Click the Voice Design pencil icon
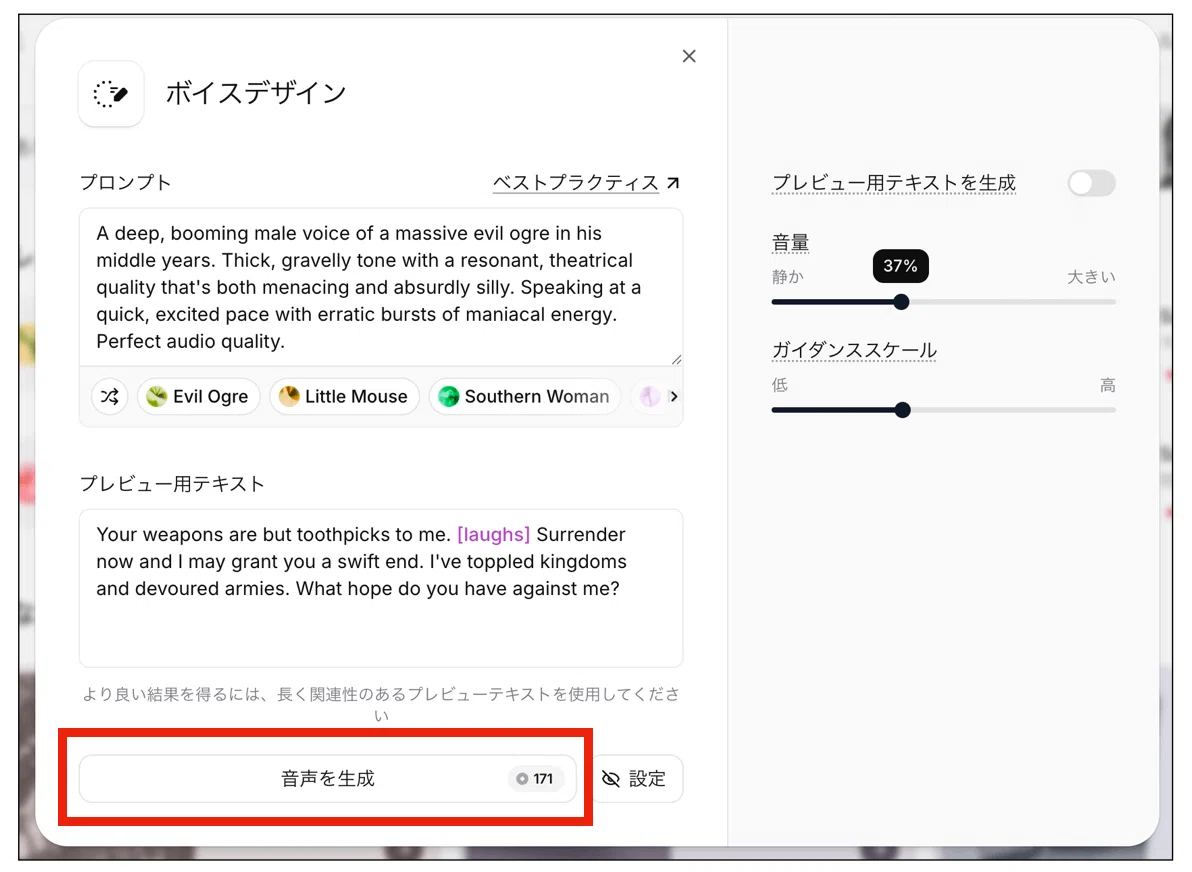 point(111,94)
